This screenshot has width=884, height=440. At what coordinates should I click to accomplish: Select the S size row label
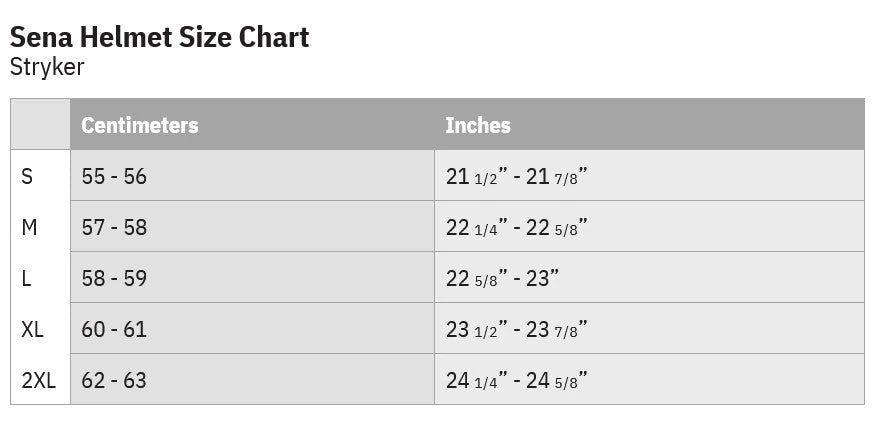pos(27,177)
